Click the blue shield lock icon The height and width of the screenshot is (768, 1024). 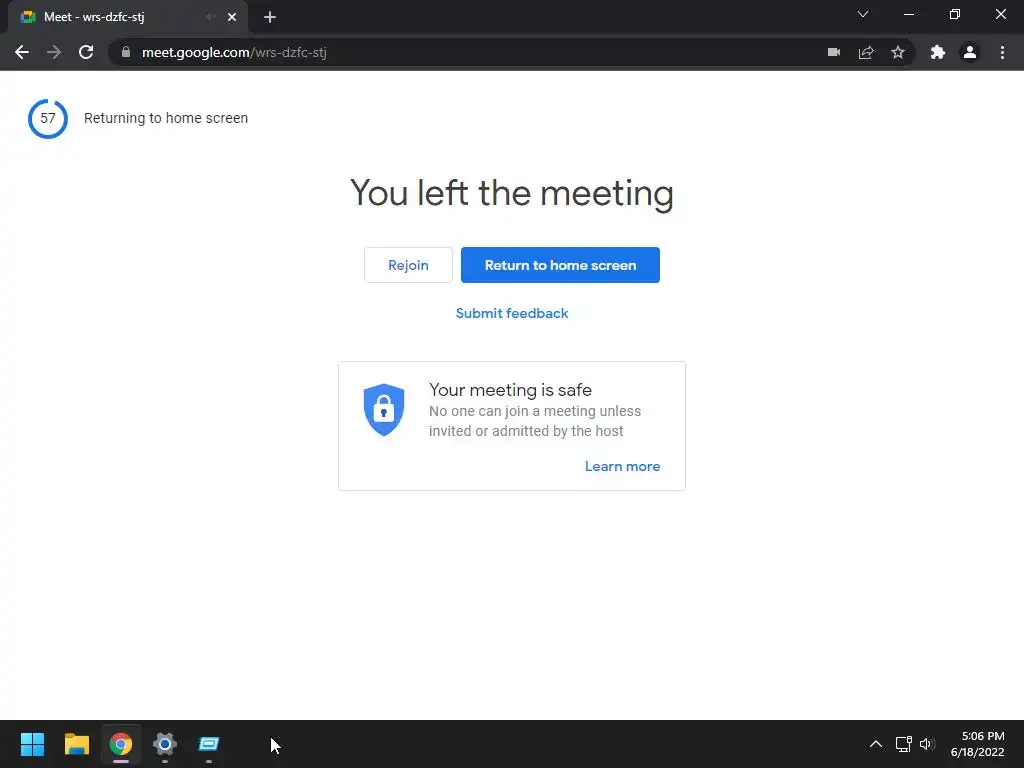[384, 409]
